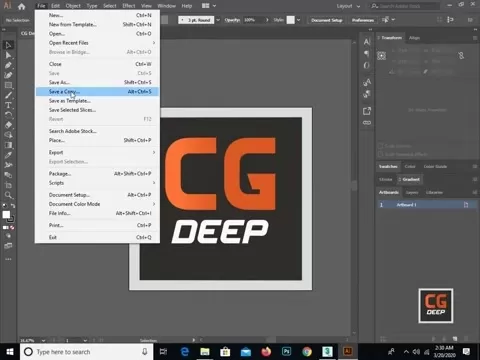Screen dimensions: 480x360
Task: Open the OpenType panel icon
Action: (367, 65)
